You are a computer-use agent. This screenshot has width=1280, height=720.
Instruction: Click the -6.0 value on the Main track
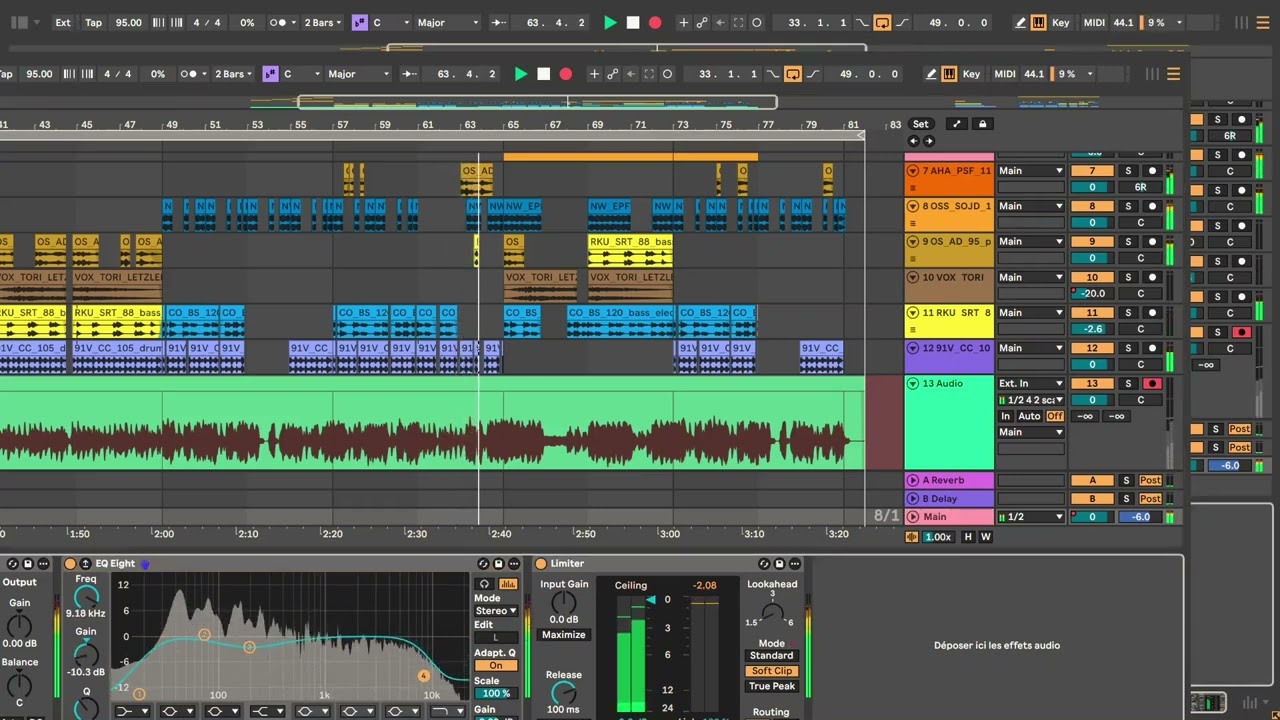(x=1141, y=517)
